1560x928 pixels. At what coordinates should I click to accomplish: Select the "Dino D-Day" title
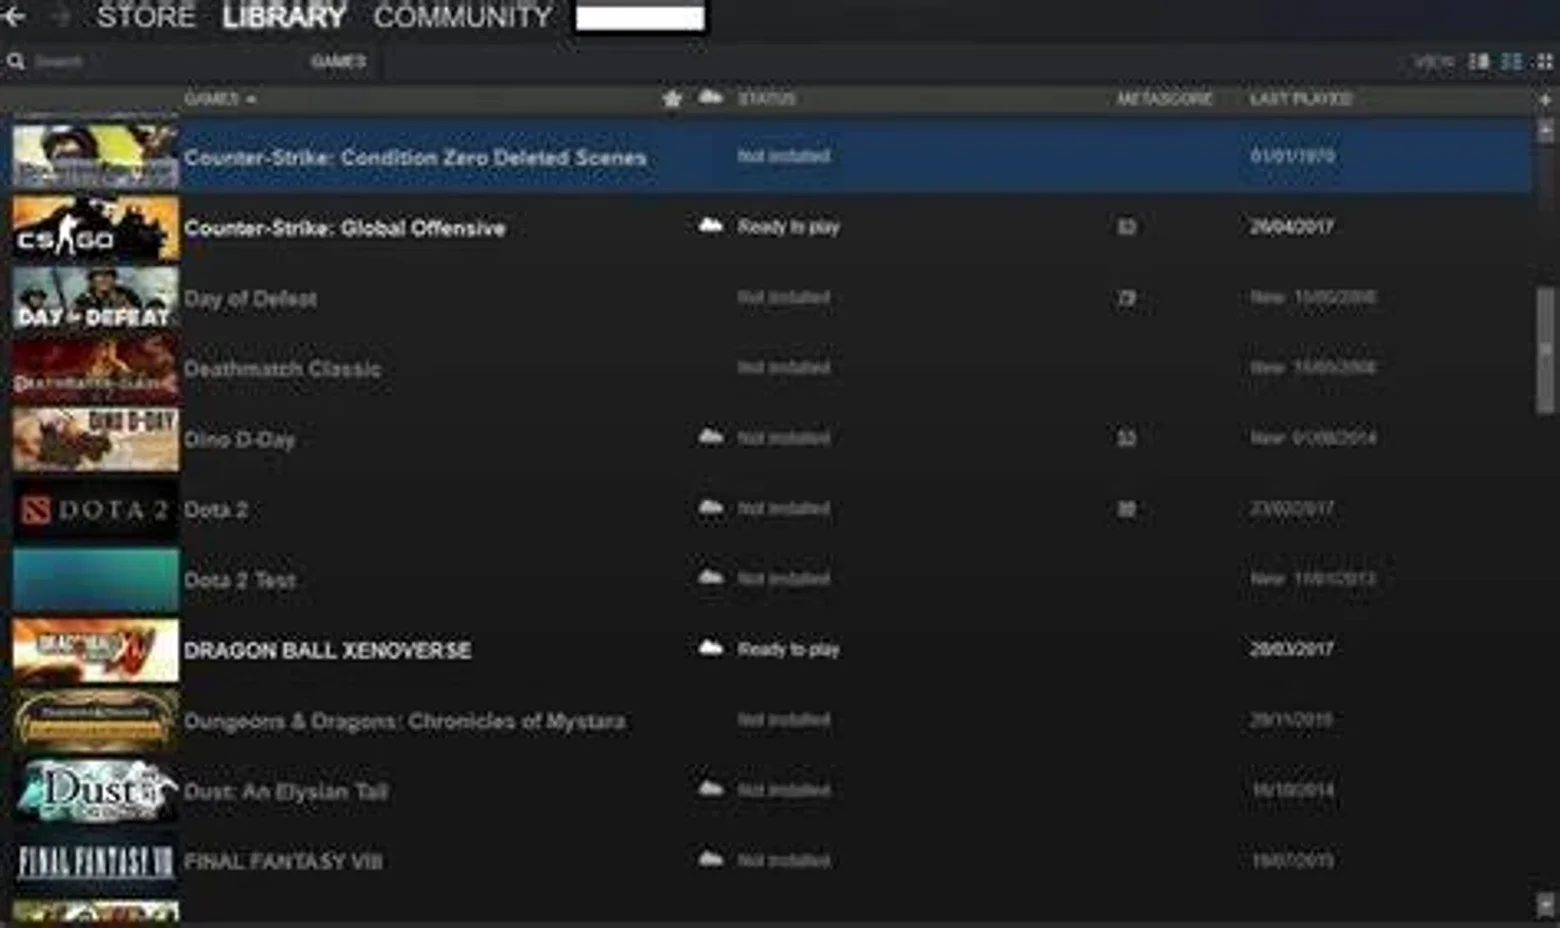239,439
